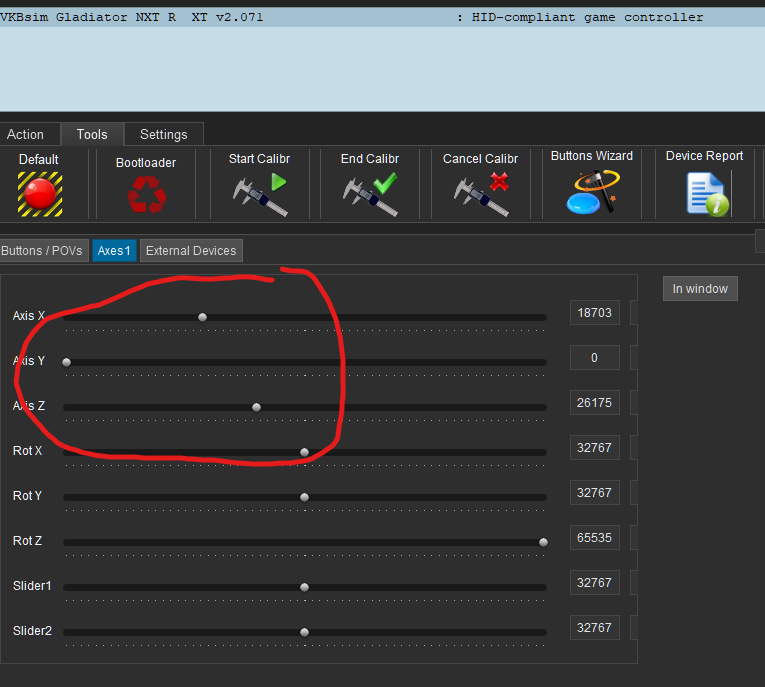Open the Bootloader recycle icon
The image size is (765, 687).
tap(146, 195)
